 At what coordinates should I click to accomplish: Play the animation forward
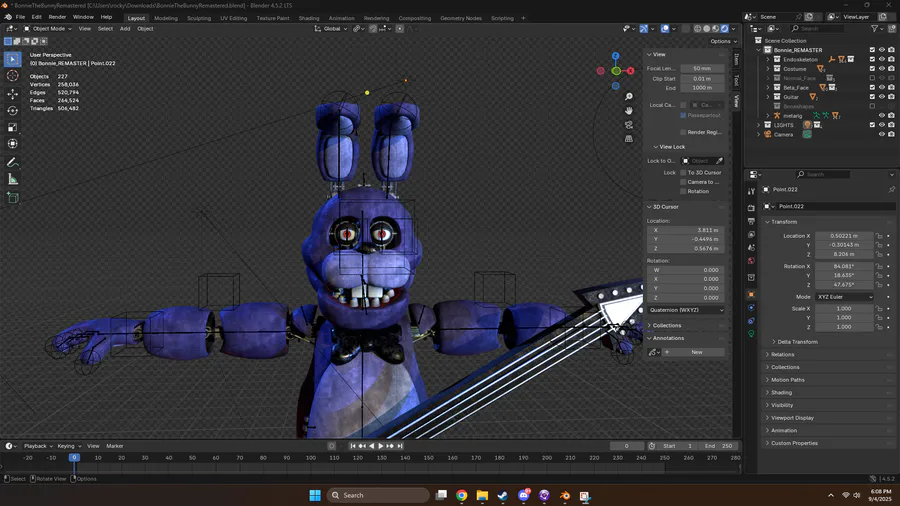(381, 446)
